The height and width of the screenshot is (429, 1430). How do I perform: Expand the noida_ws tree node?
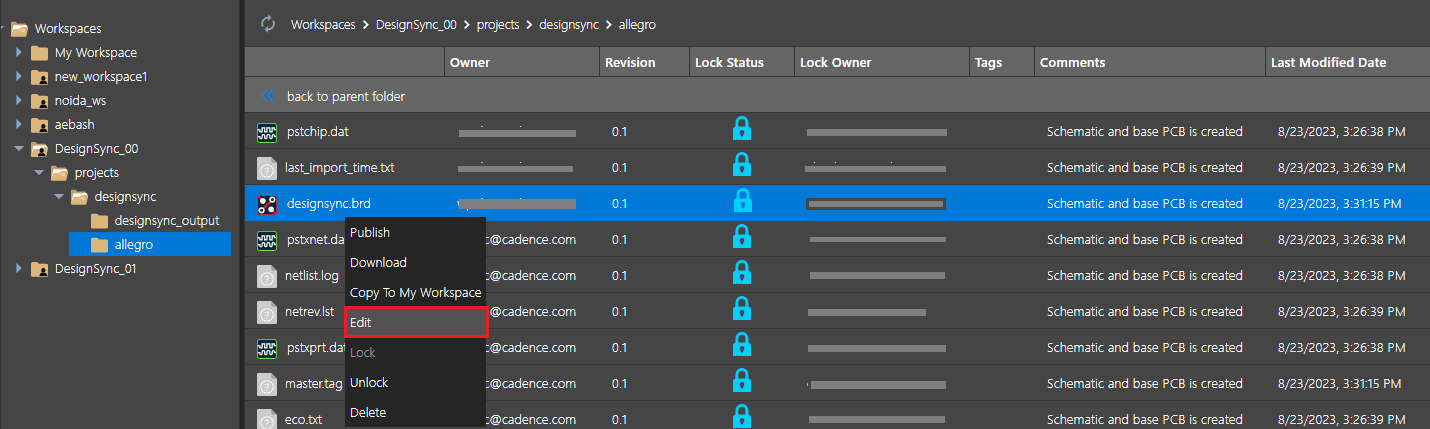pos(18,101)
